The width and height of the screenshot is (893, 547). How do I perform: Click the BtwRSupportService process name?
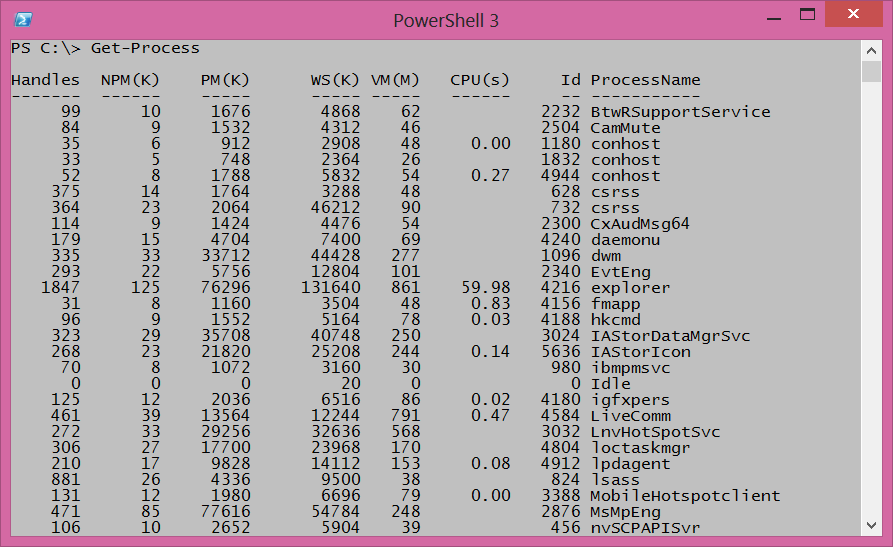coord(680,112)
